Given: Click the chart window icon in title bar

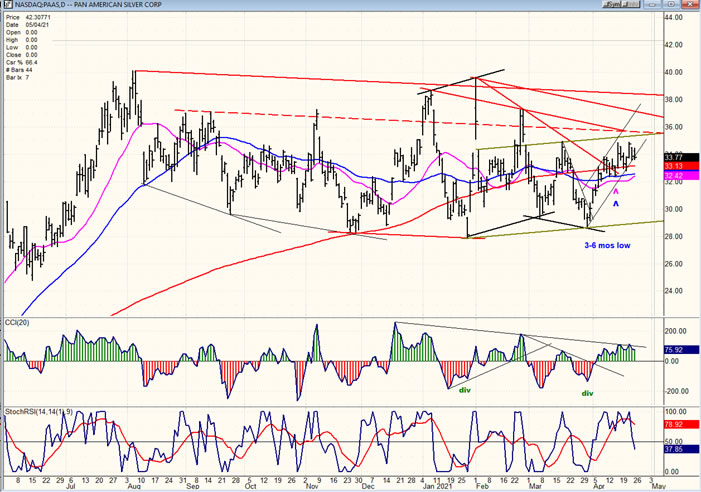Looking at the screenshot, I should (7, 4).
